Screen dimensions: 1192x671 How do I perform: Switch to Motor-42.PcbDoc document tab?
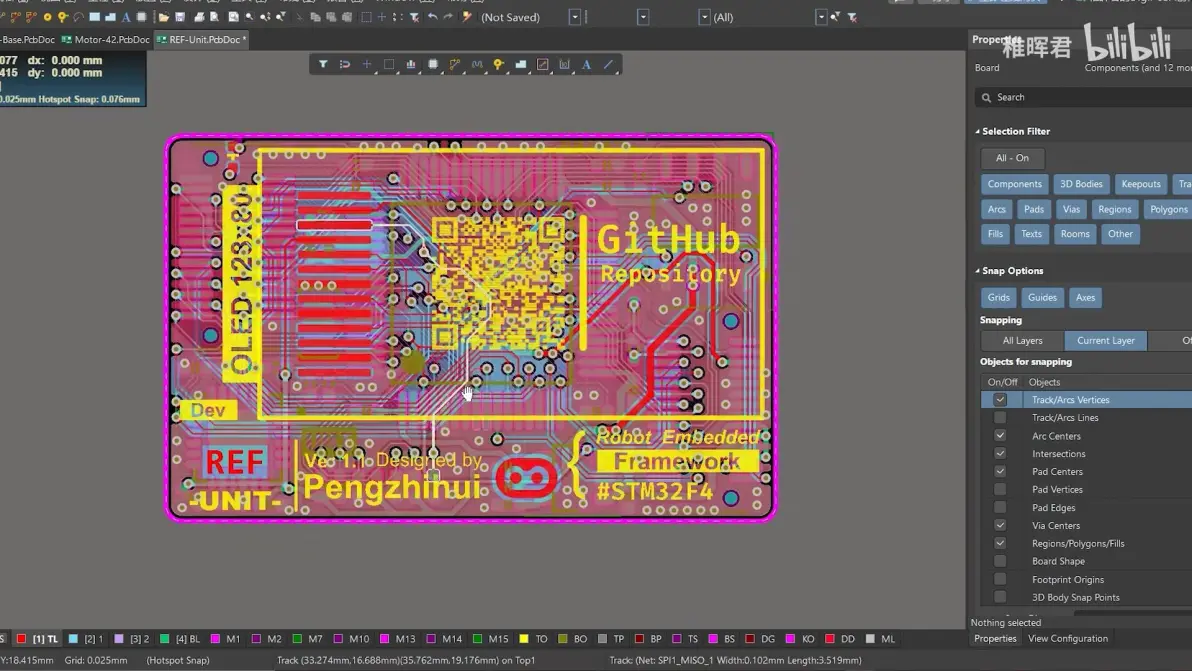coord(106,40)
